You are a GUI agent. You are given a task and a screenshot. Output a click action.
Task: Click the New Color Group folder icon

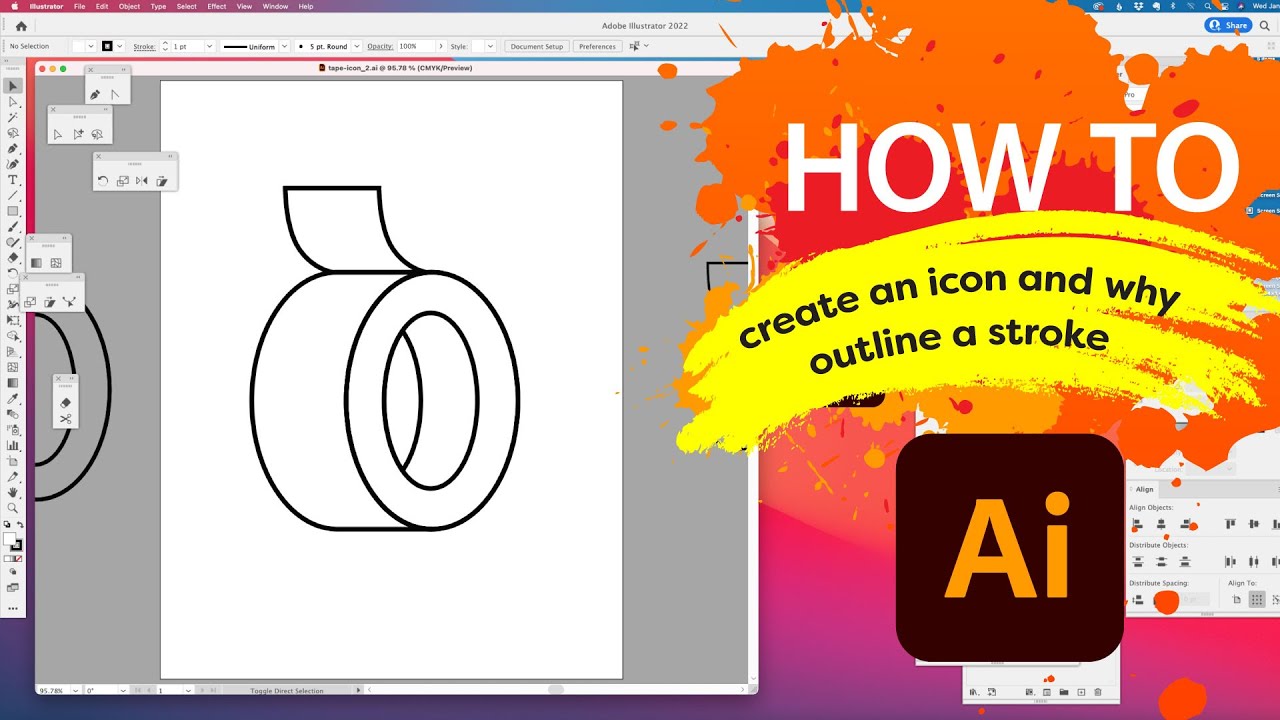(1064, 692)
